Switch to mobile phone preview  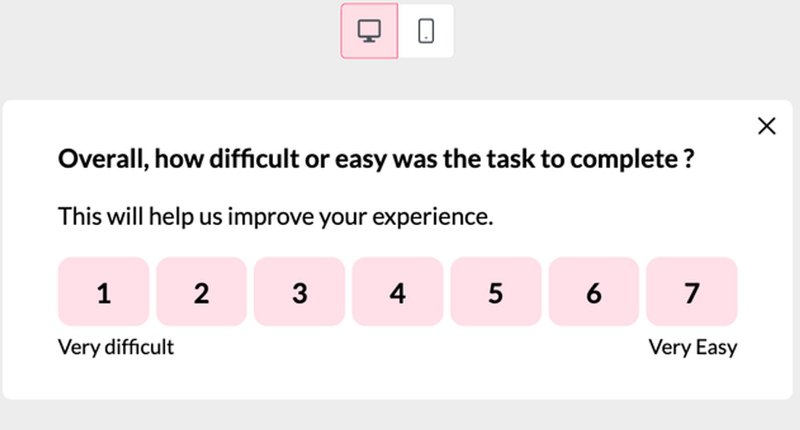(x=426, y=30)
